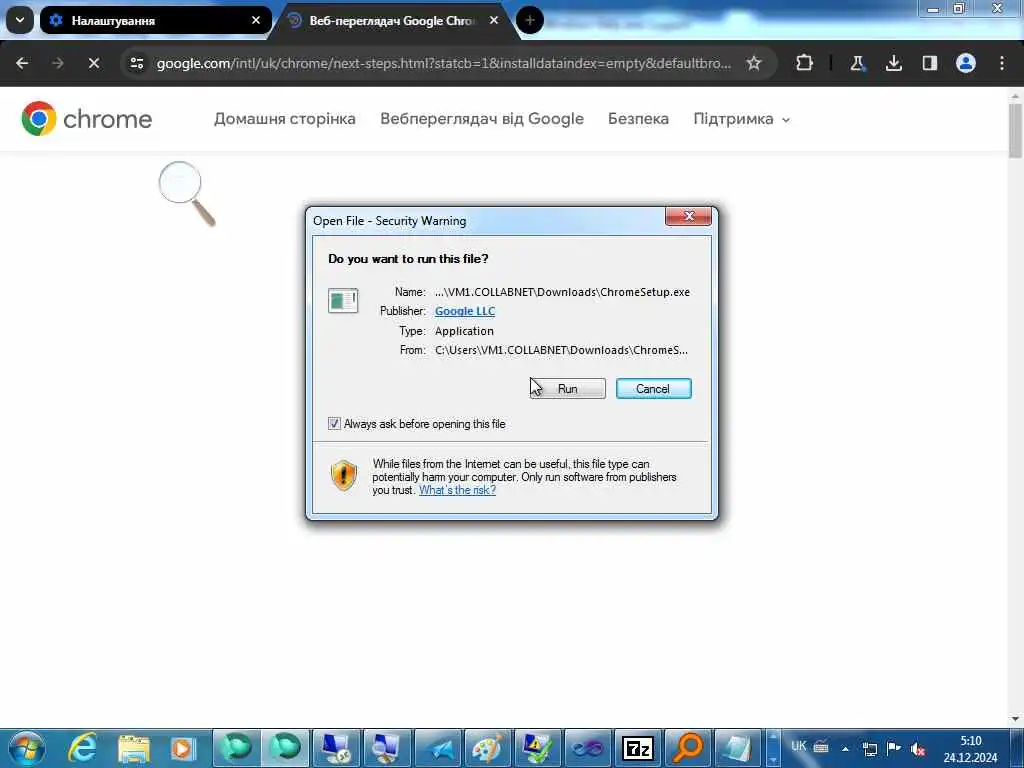Click the Chrome logo on the page
This screenshot has width=1024, height=768.
click(x=86, y=119)
